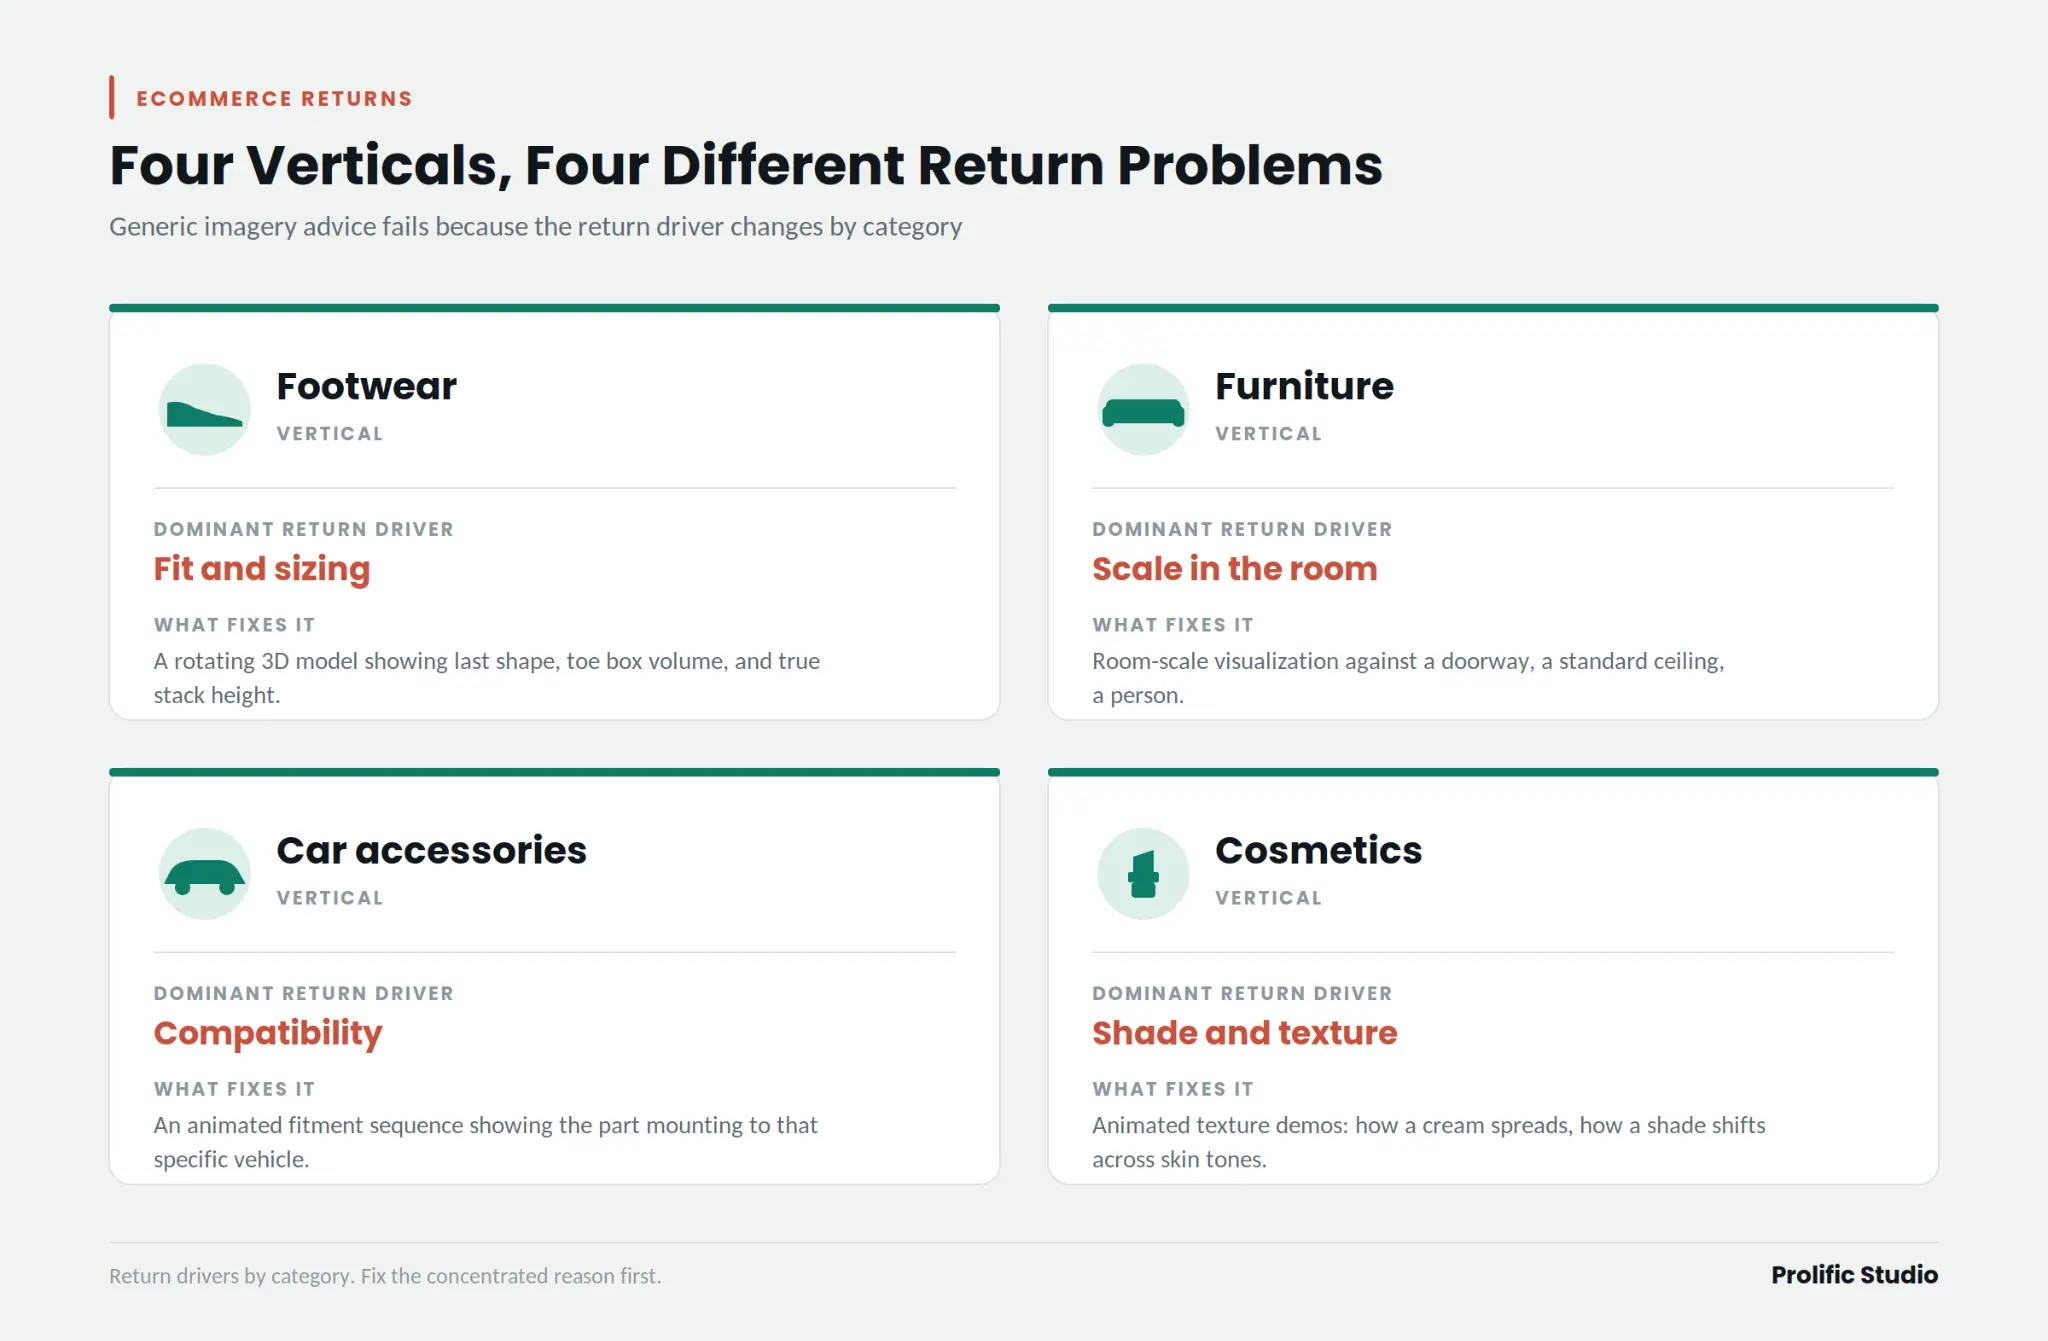
Task: Click the Scale in the room driver text
Action: (x=1234, y=569)
